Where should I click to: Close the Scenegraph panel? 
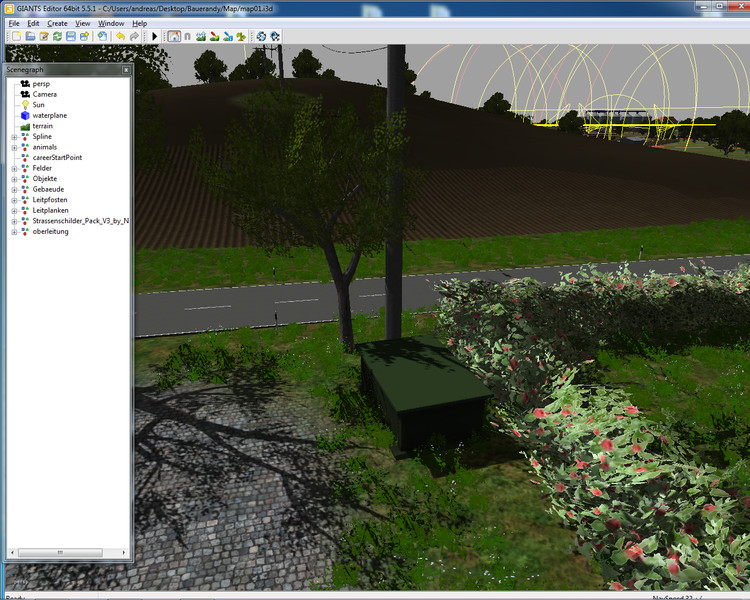[126, 70]
